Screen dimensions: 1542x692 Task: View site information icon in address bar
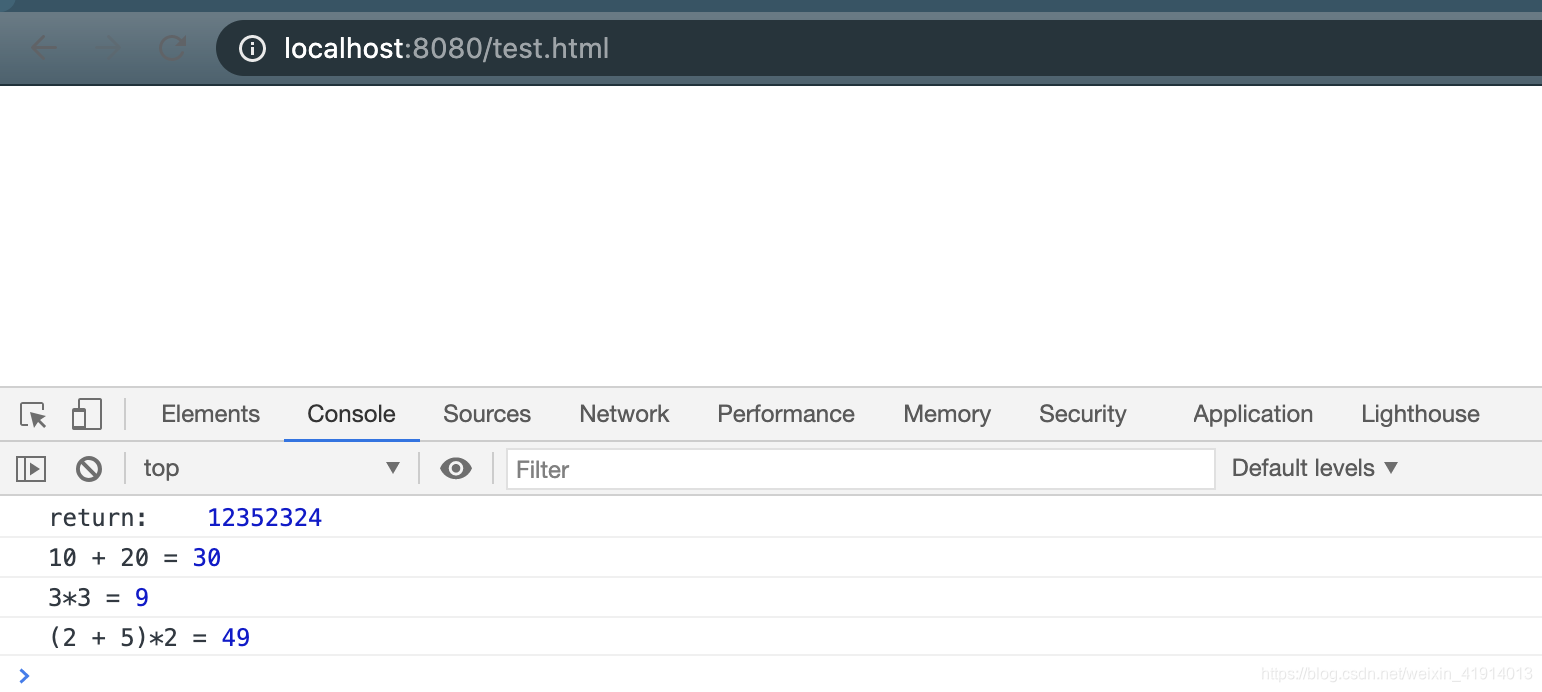pyautogui.click(x=253, y=48)
